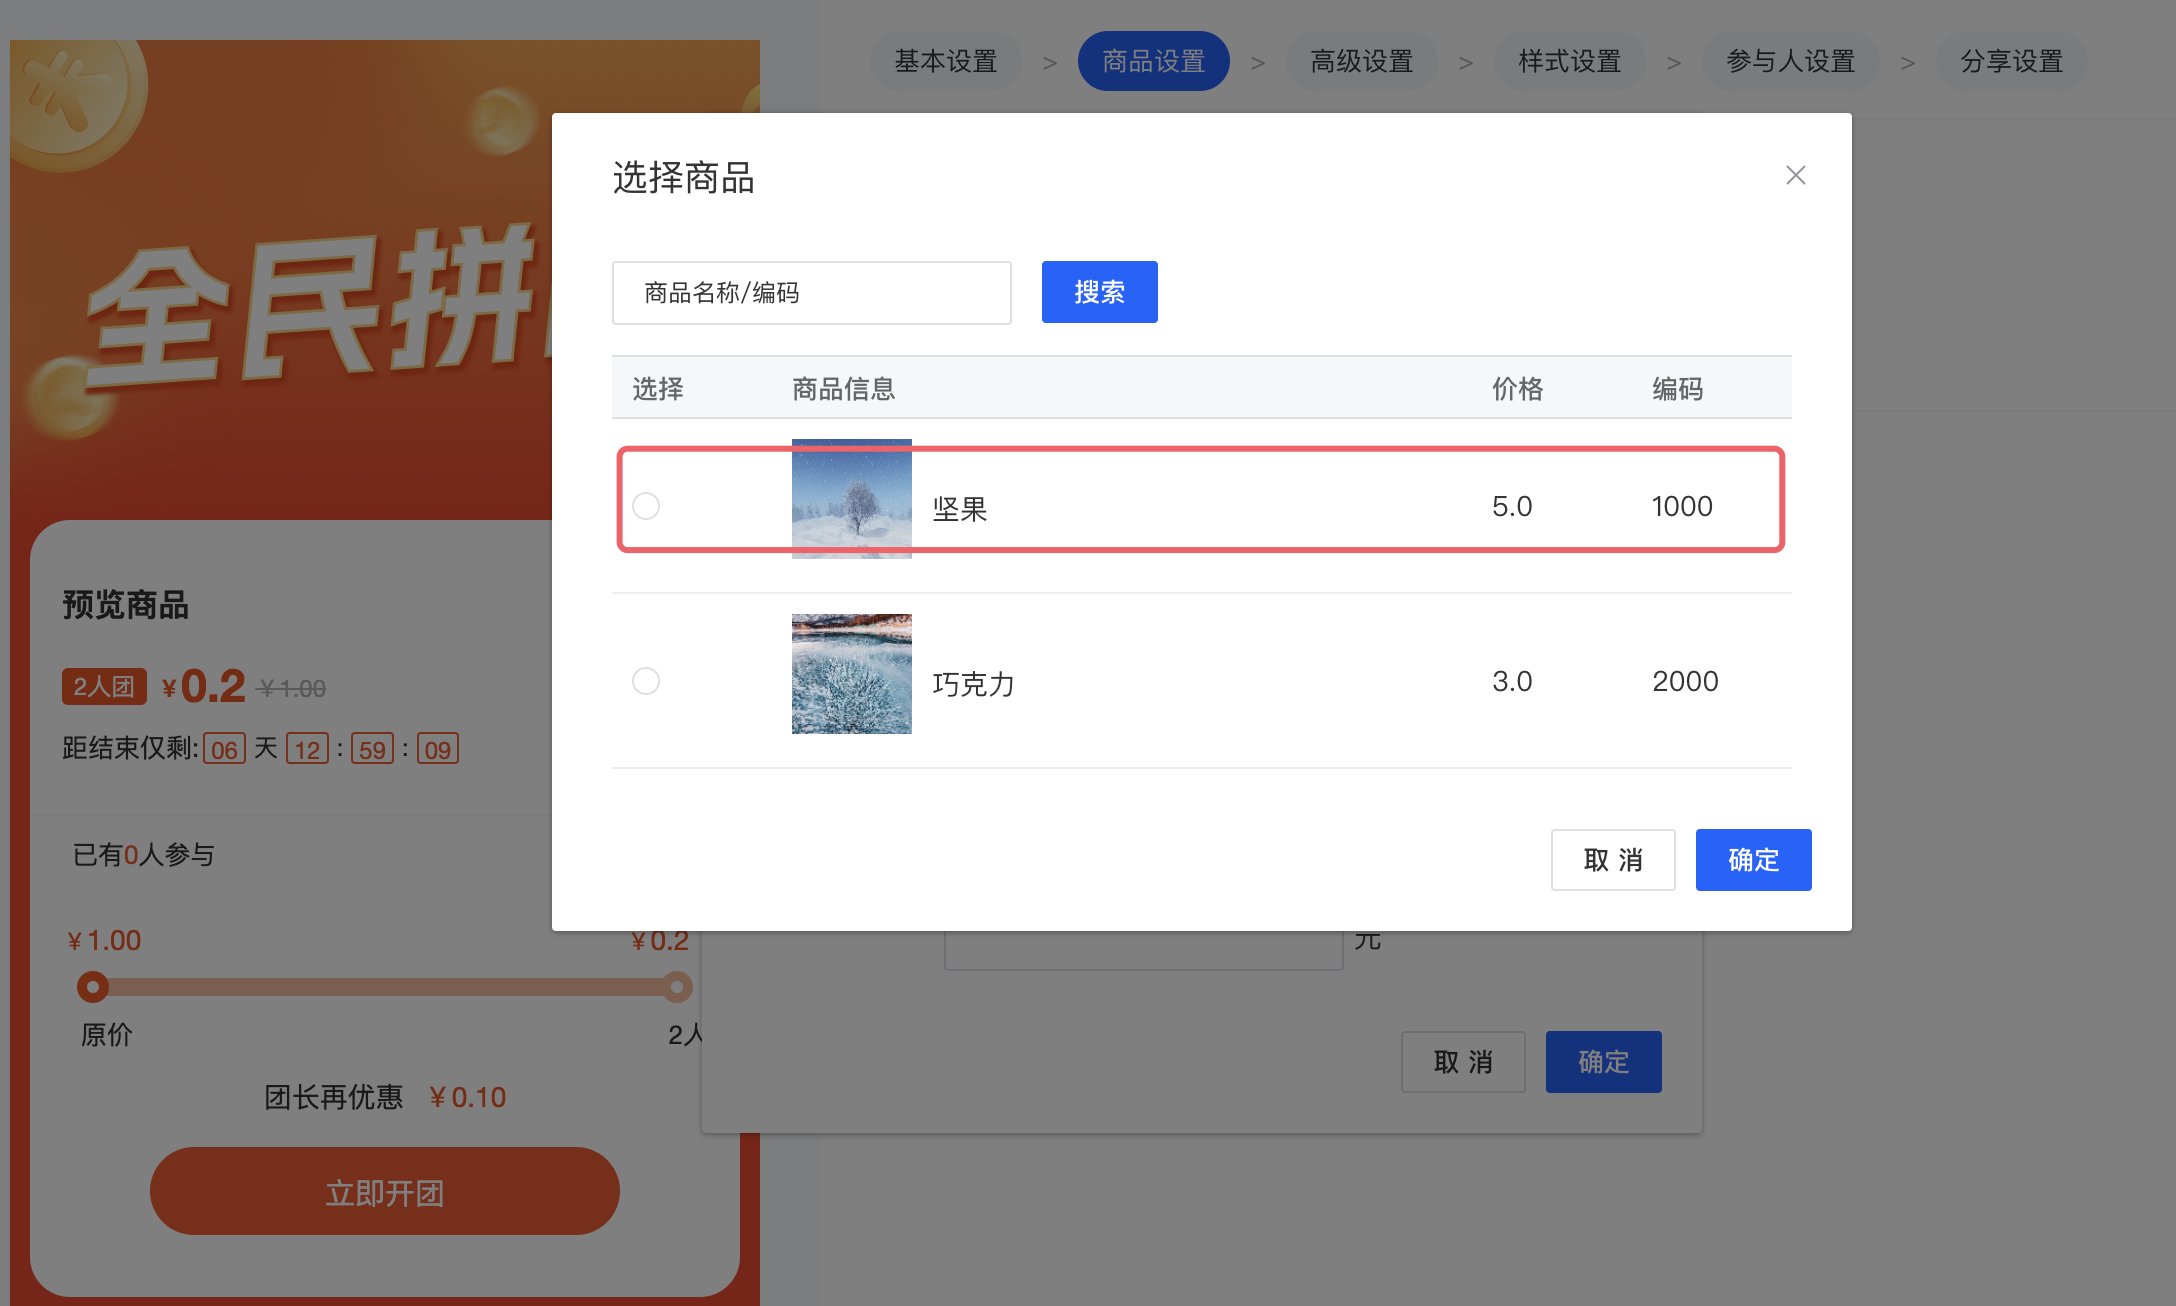Click the 选择商品 dialog title
Viewport: 2176px width, 1306px height.
point(683,178)
